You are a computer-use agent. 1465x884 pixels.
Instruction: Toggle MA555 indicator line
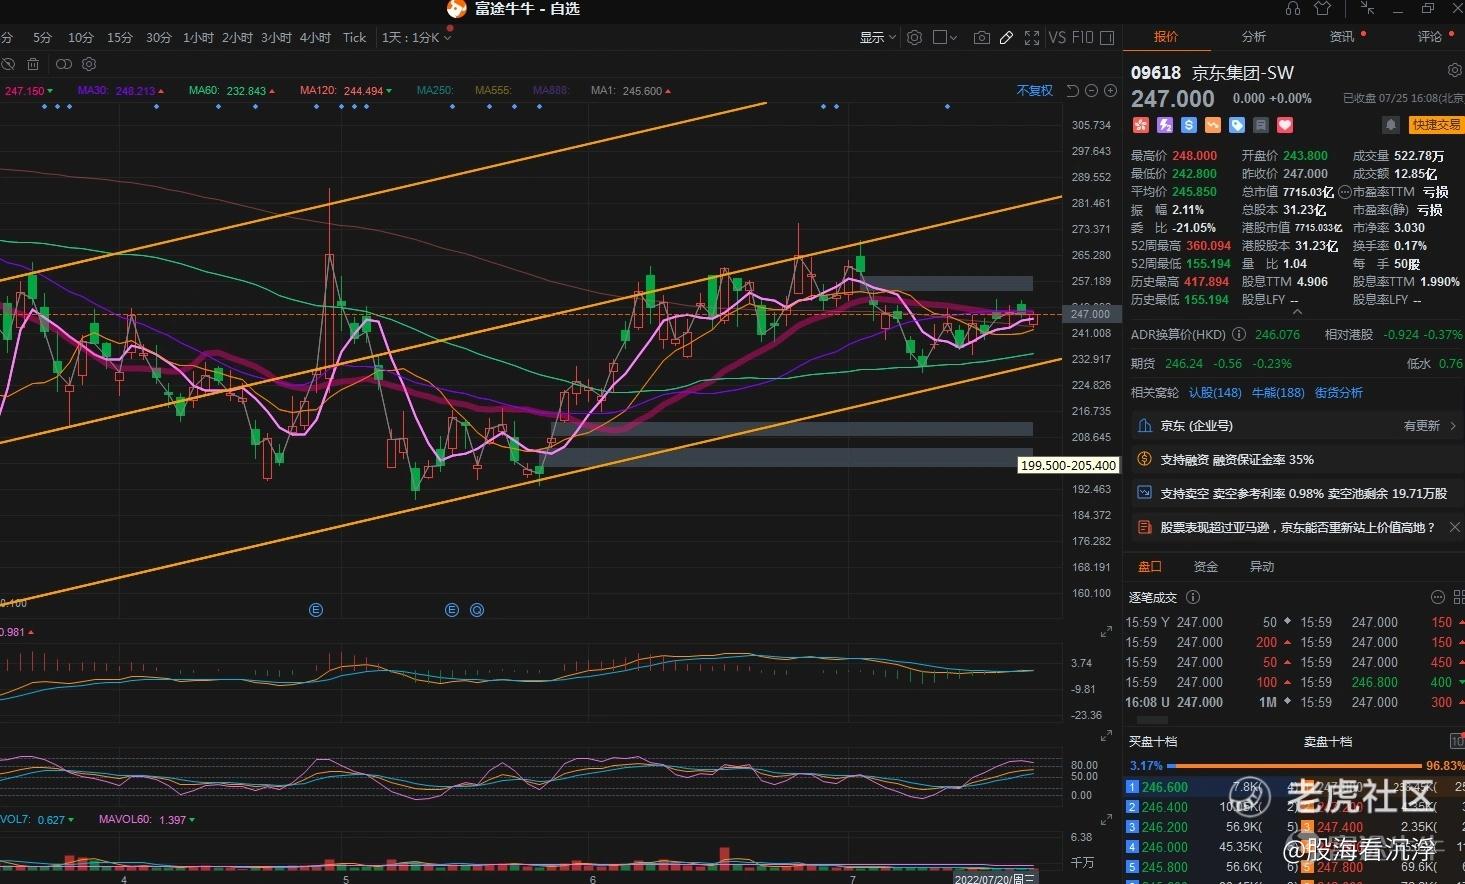tap(493, 91)
